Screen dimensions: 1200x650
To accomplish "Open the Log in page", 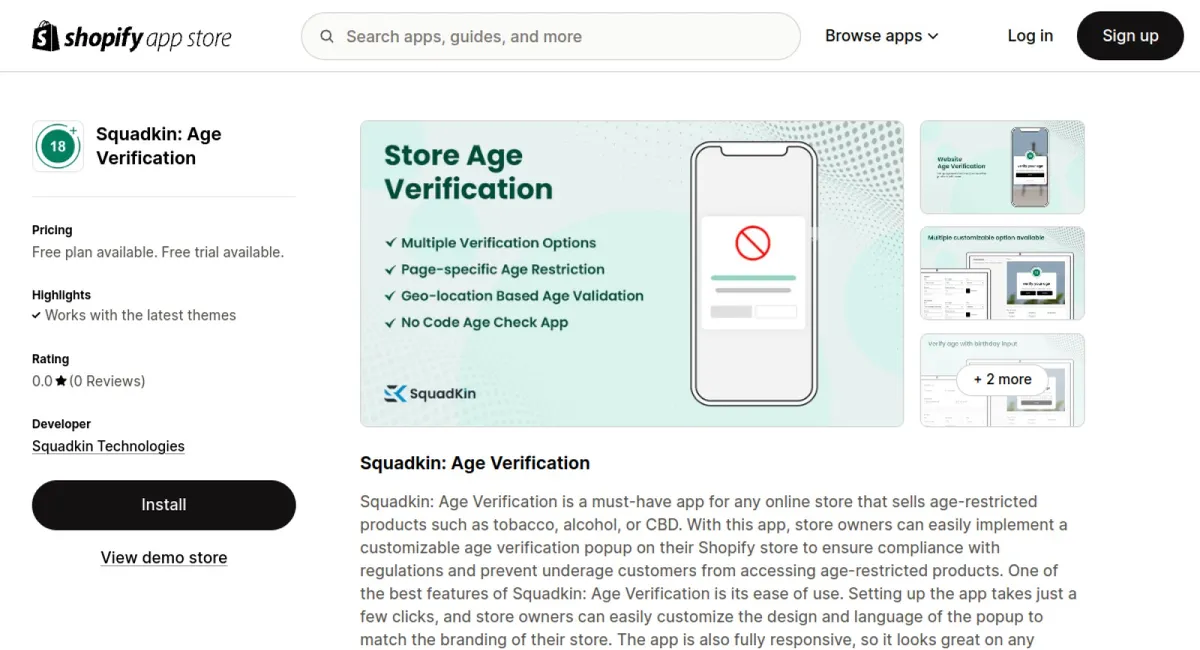I will point(1030,36).
